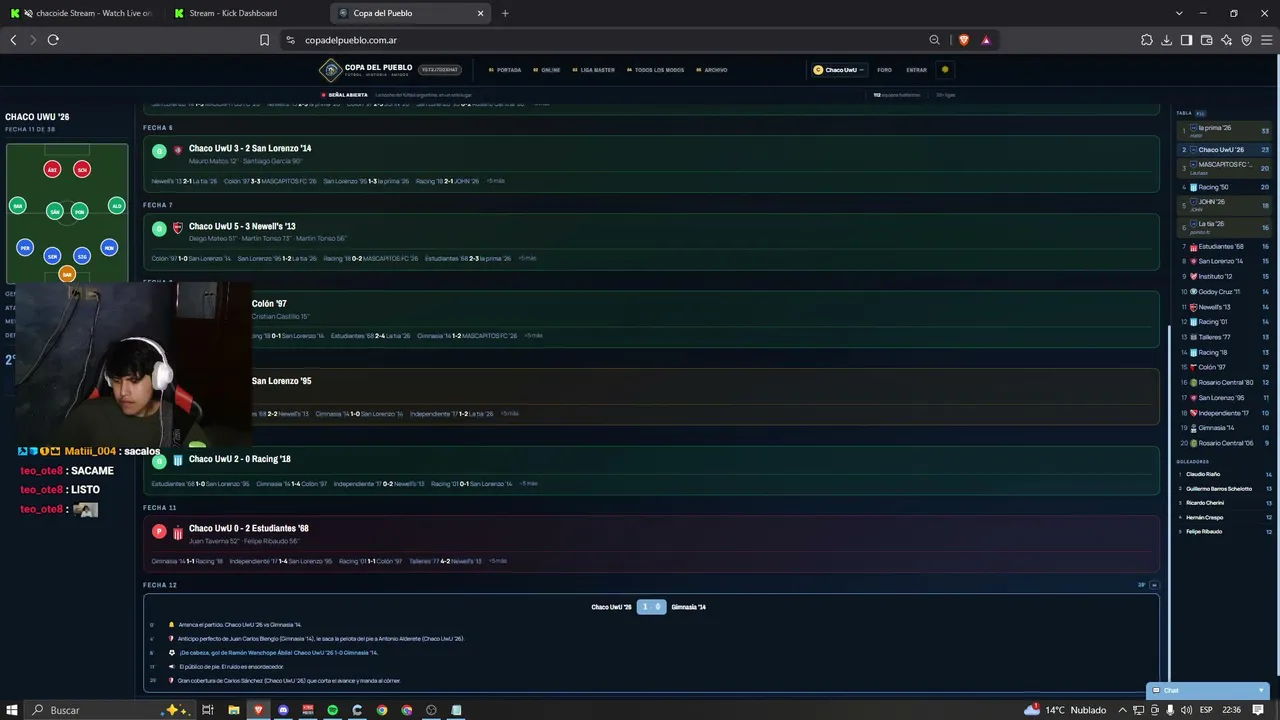Open Discord from the taskbar

[283, 710]
